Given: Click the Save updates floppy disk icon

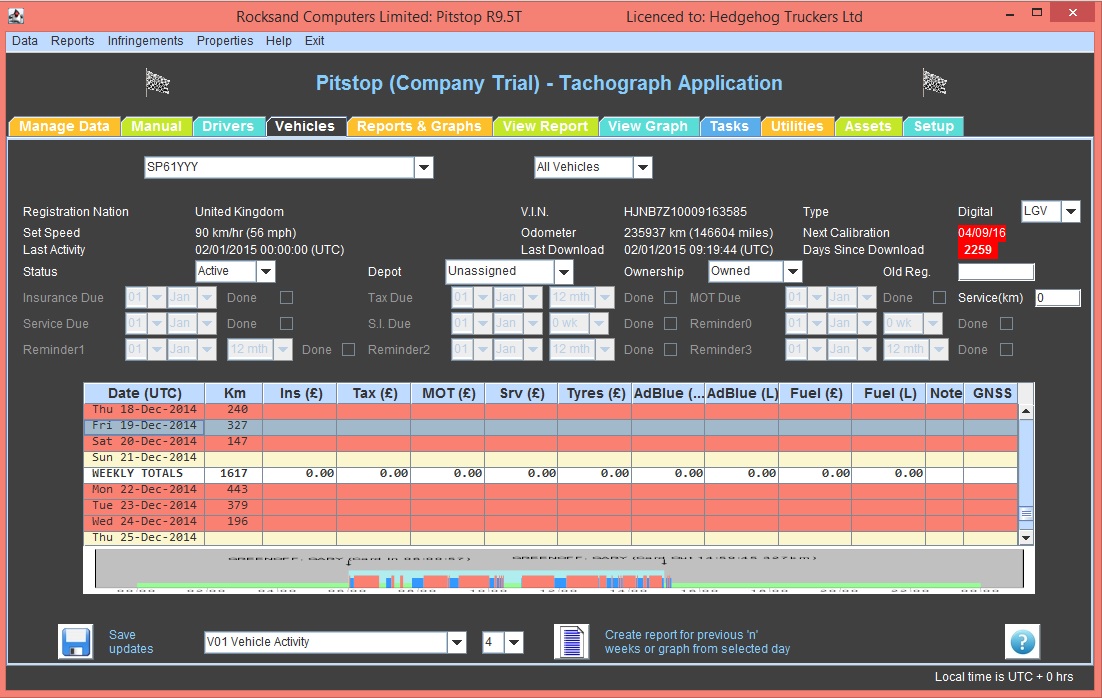Looking at the screenshot, I should click(75, 642).
